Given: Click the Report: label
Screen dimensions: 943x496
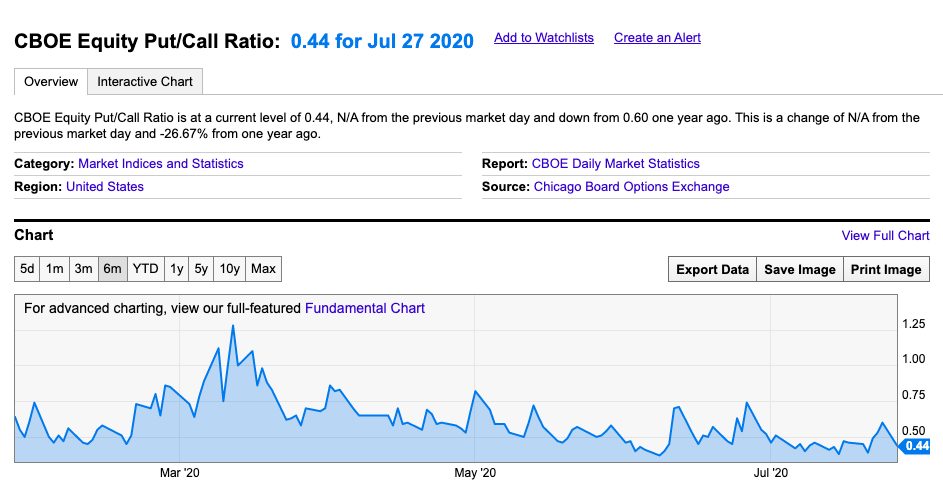Looking at the screenshot, I should pyautogui.click(x=505, y=164).
